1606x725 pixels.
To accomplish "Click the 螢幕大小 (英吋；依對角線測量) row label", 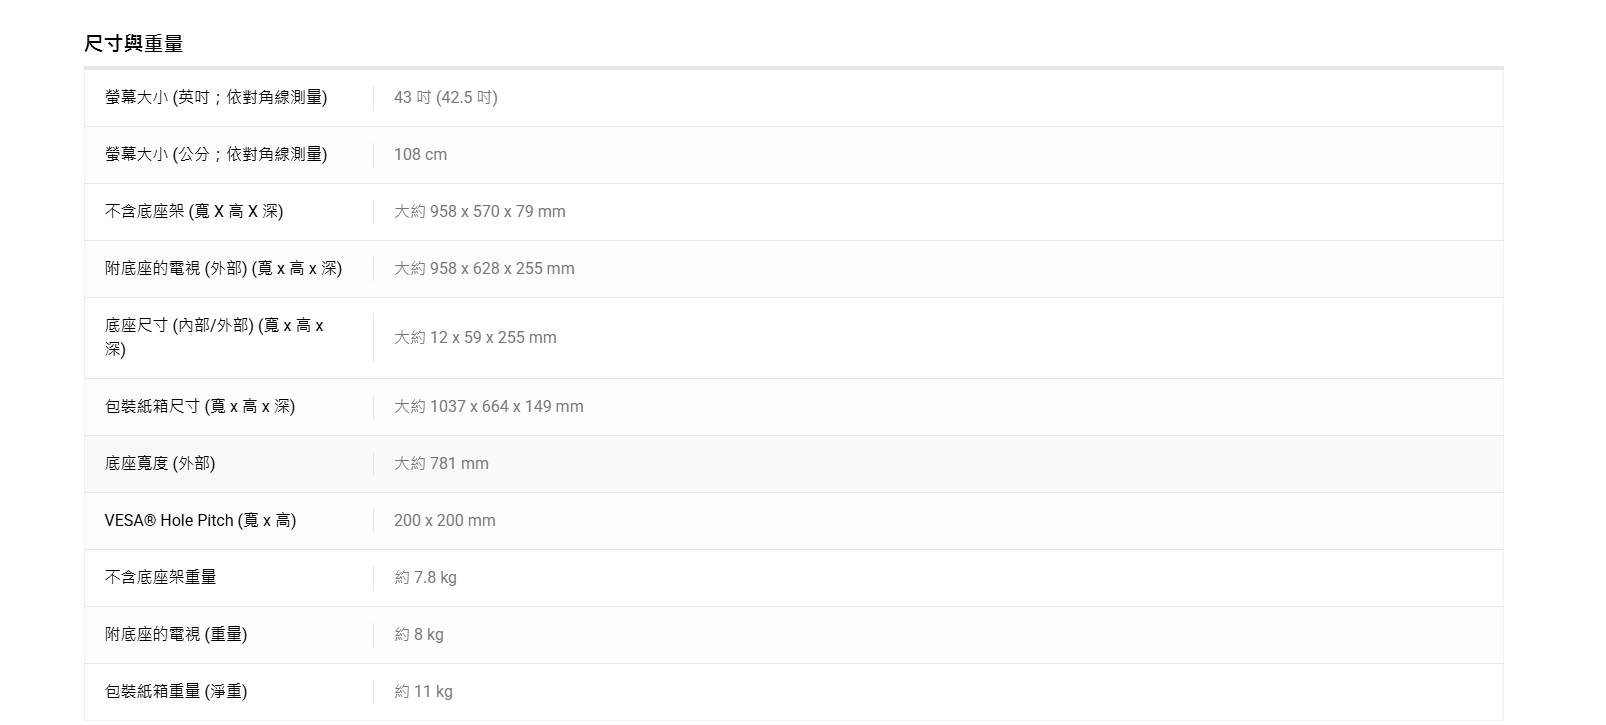I will click(x=216, y=97).
